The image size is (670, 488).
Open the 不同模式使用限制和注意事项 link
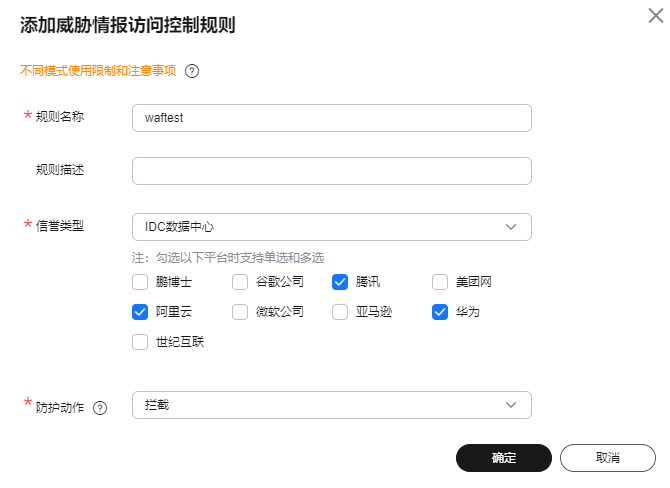click(x=98, y=71)
